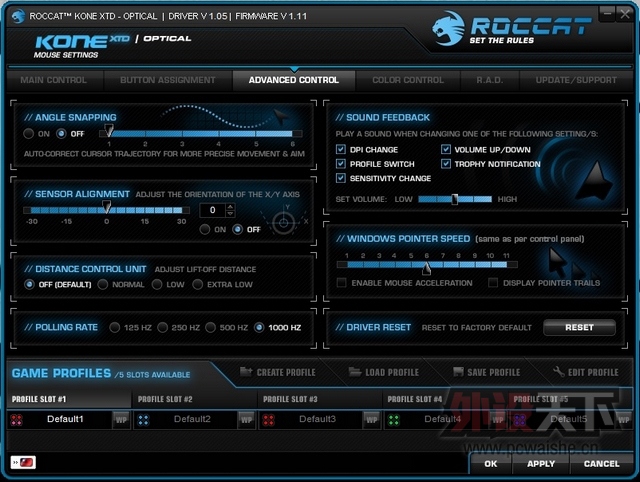Screen dimensions: 640x482
Task: Open the R.A.D. tab
Action: click(490, 80)
